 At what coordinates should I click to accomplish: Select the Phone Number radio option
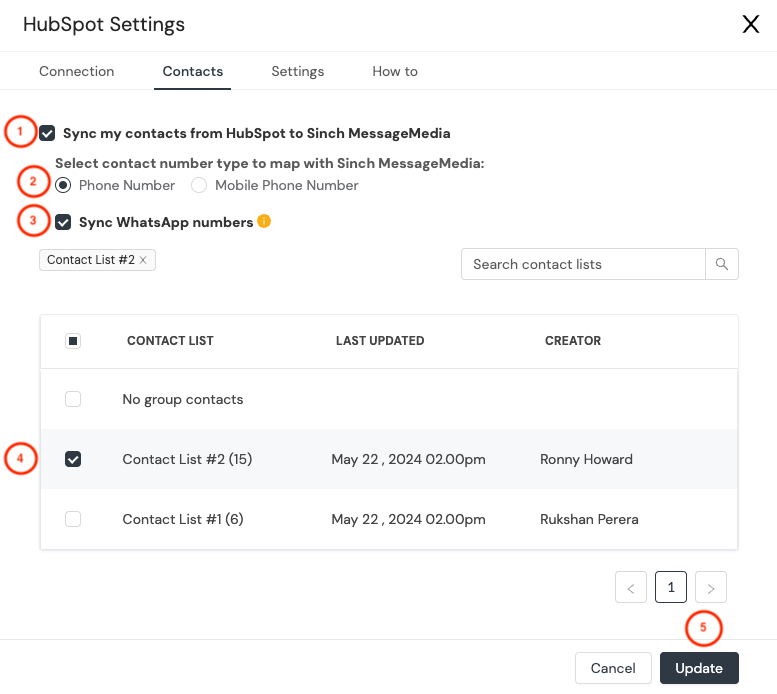pyautogui.click(x=63, y=185)
